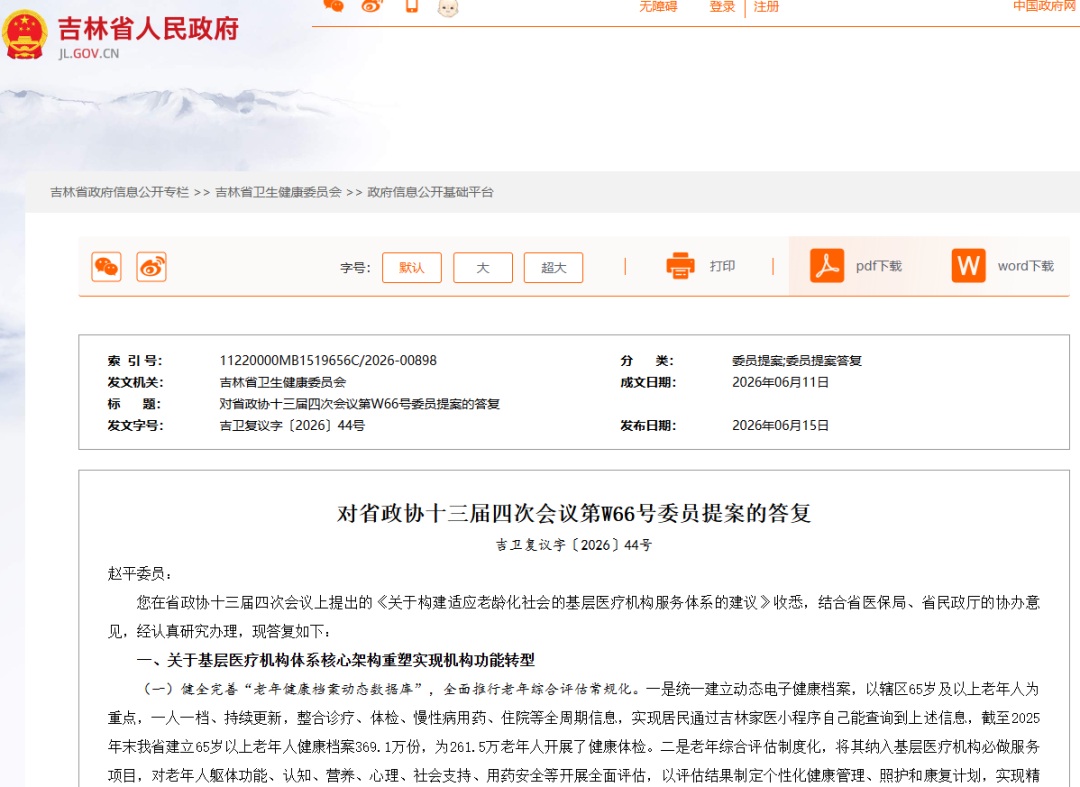Click word下载 download link

[x=1026, y=266]
